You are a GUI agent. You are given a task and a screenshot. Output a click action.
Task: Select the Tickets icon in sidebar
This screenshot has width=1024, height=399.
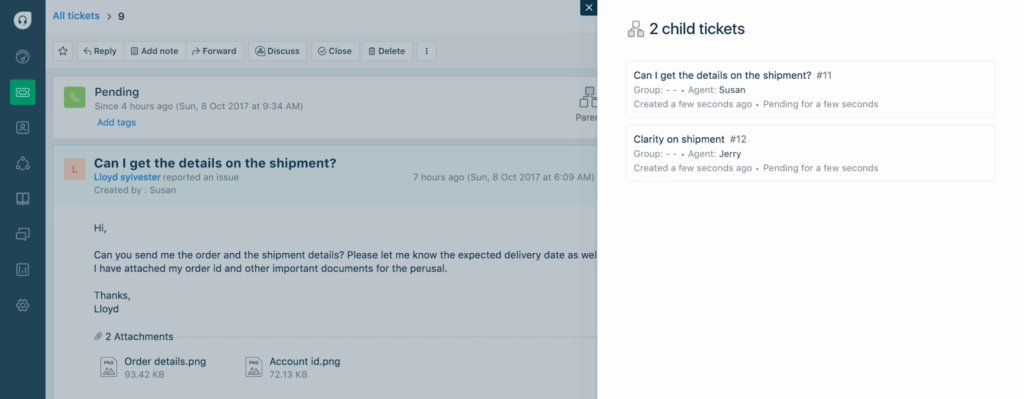[x=22, y=92]
